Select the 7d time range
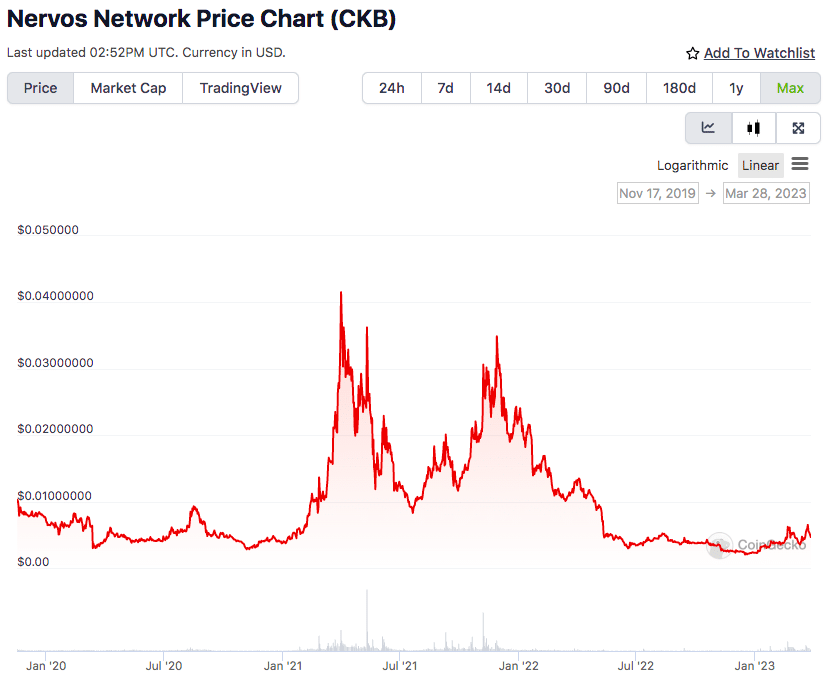 pyautogui.click(x=446, y=88)
